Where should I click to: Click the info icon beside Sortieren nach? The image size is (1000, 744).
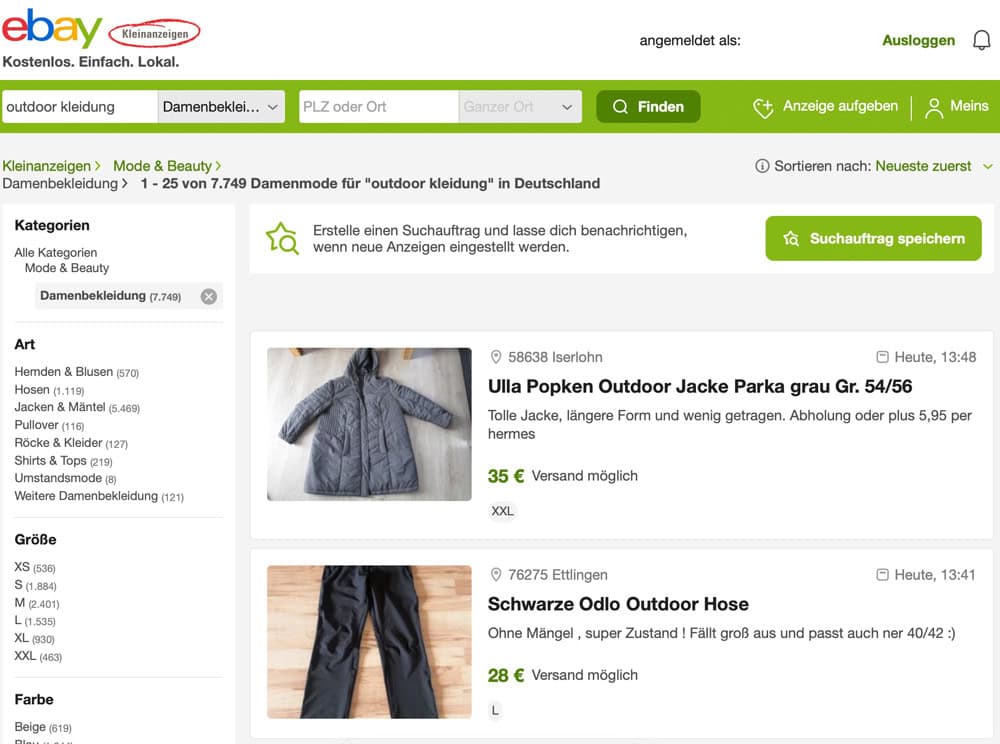(761, 166)
